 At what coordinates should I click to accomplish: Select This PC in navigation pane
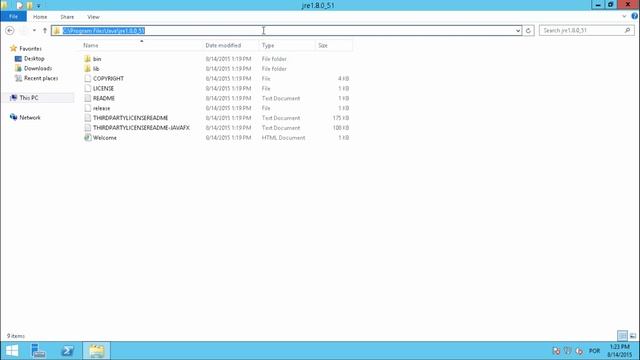pyautogui.click(x=24, y=98)
